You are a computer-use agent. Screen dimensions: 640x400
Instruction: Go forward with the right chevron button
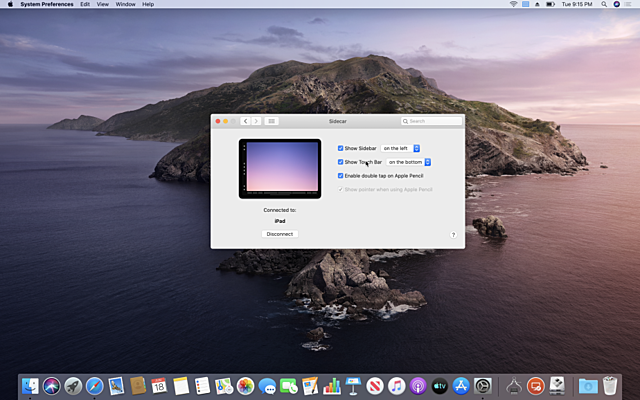pos(256,121)
